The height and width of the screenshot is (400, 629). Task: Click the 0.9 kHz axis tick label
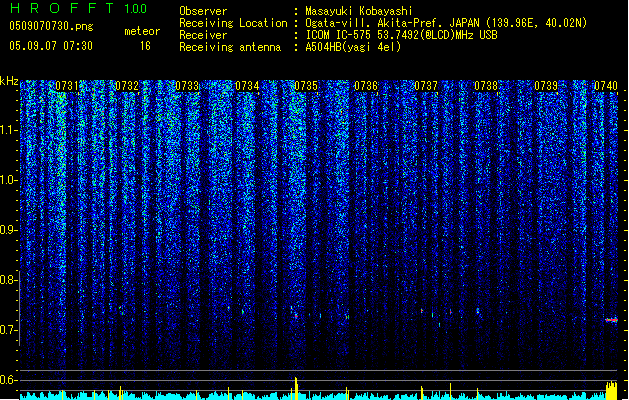click(8, 230)
